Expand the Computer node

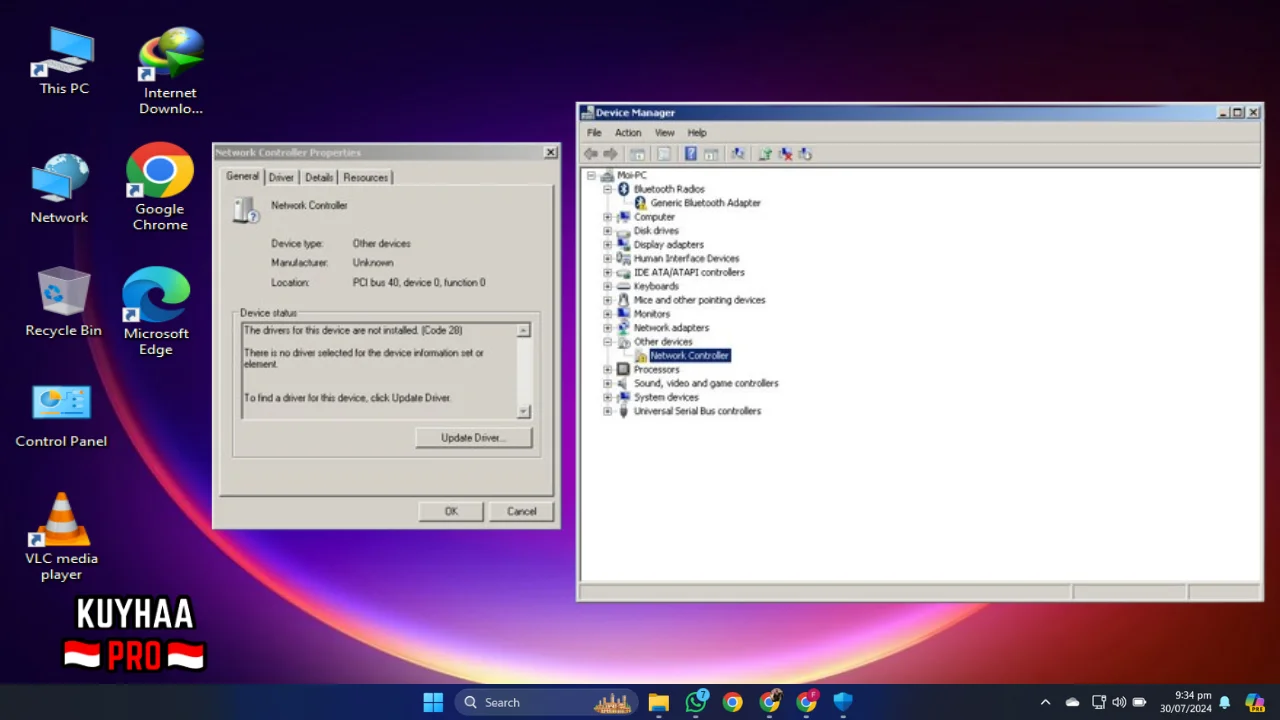(607, 217)
